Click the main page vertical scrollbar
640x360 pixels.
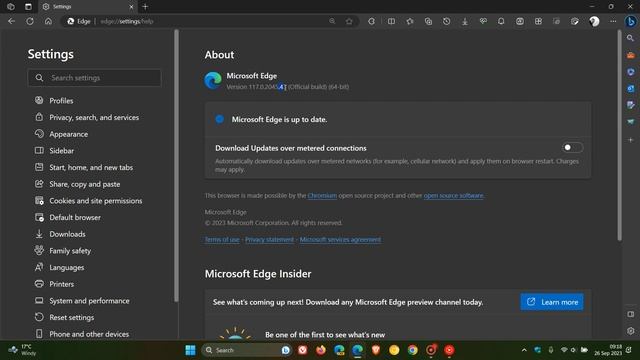pos(620,136)
